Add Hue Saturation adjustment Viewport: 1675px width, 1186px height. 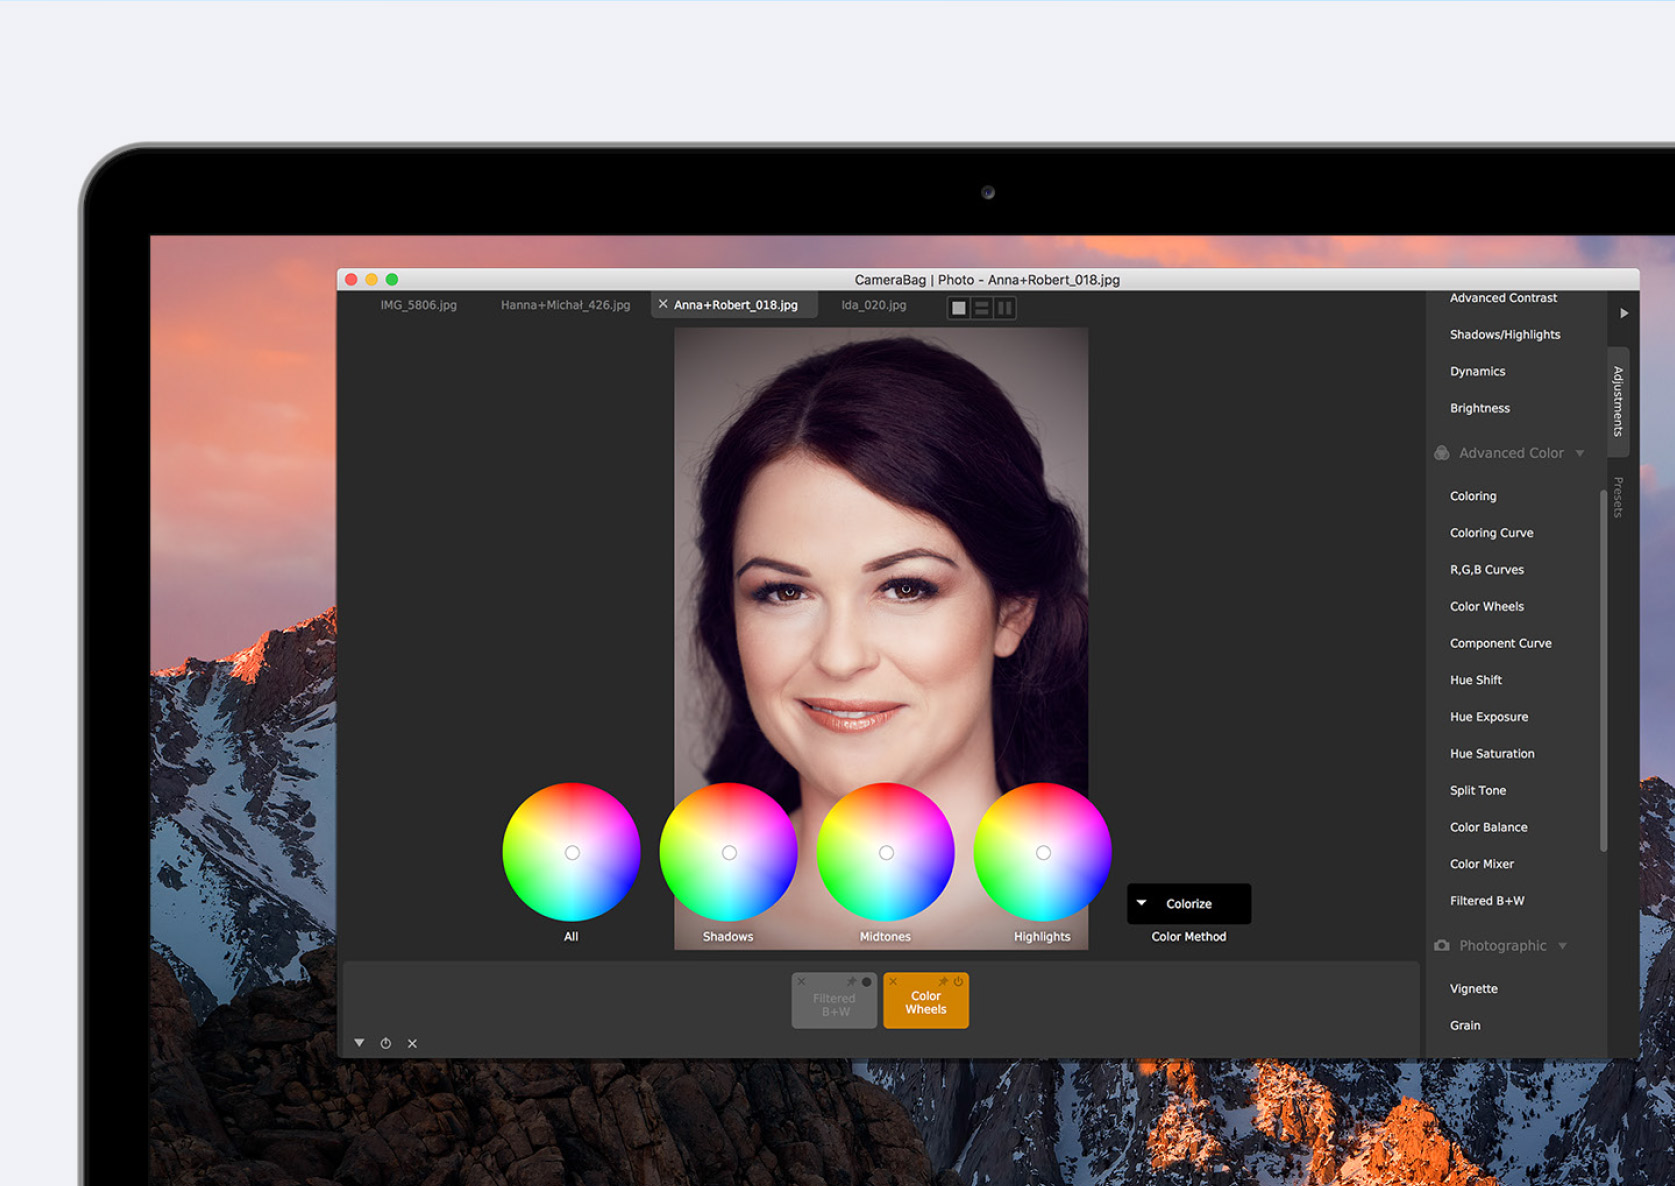point(1492,754)
